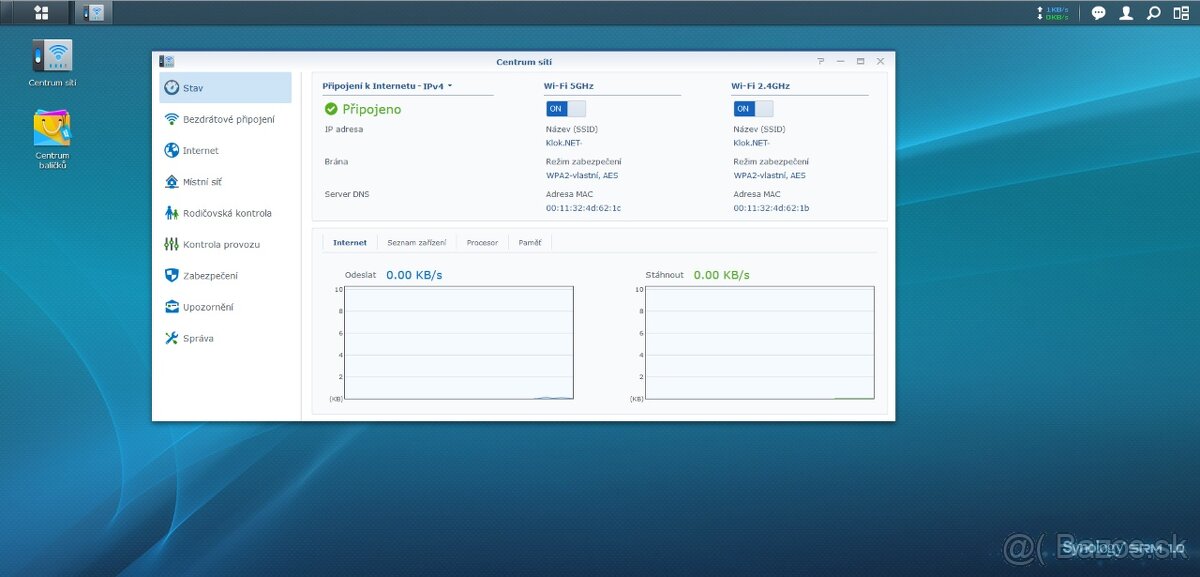Click the Zabezpečení shield icon
The height and width of the screenshot is (577, 1200).
coord(172,275)
